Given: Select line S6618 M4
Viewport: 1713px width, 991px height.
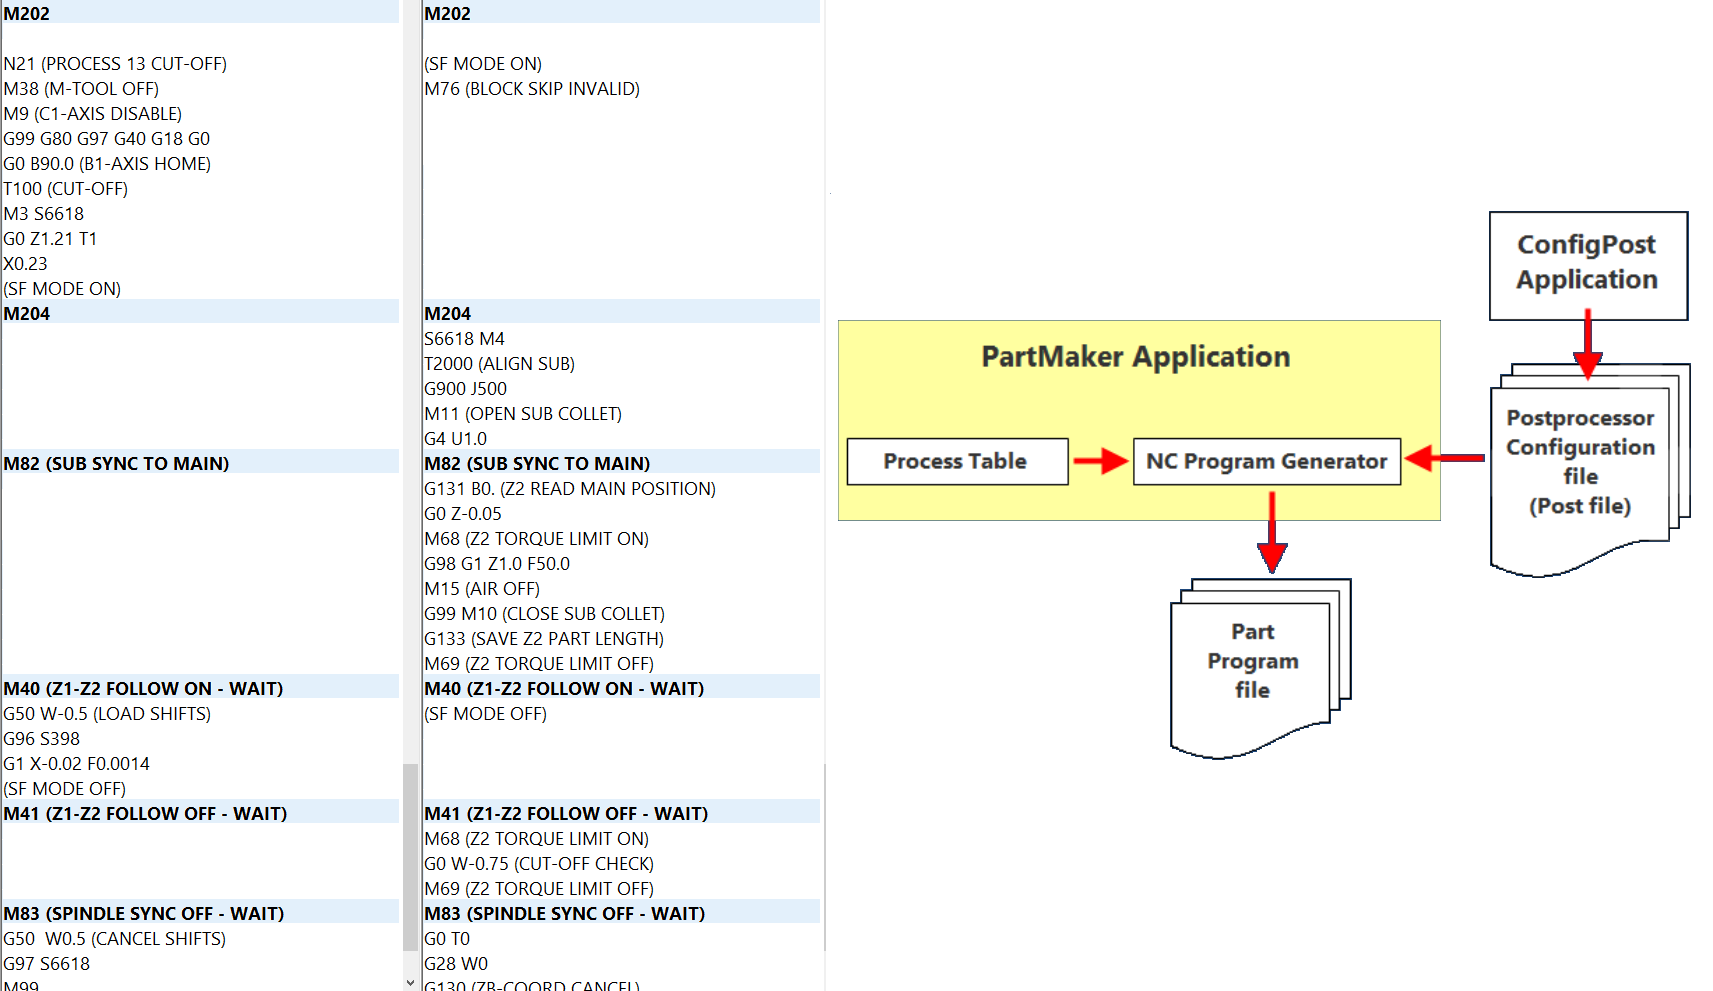Looking at the screenshot, I should coord(465,339).
